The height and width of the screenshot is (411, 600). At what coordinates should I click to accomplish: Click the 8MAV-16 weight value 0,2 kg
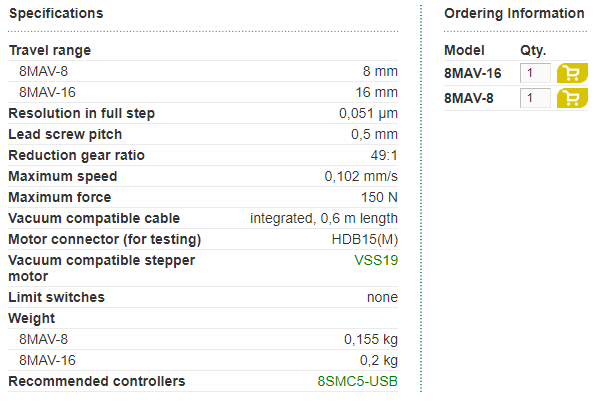[378, 360]
